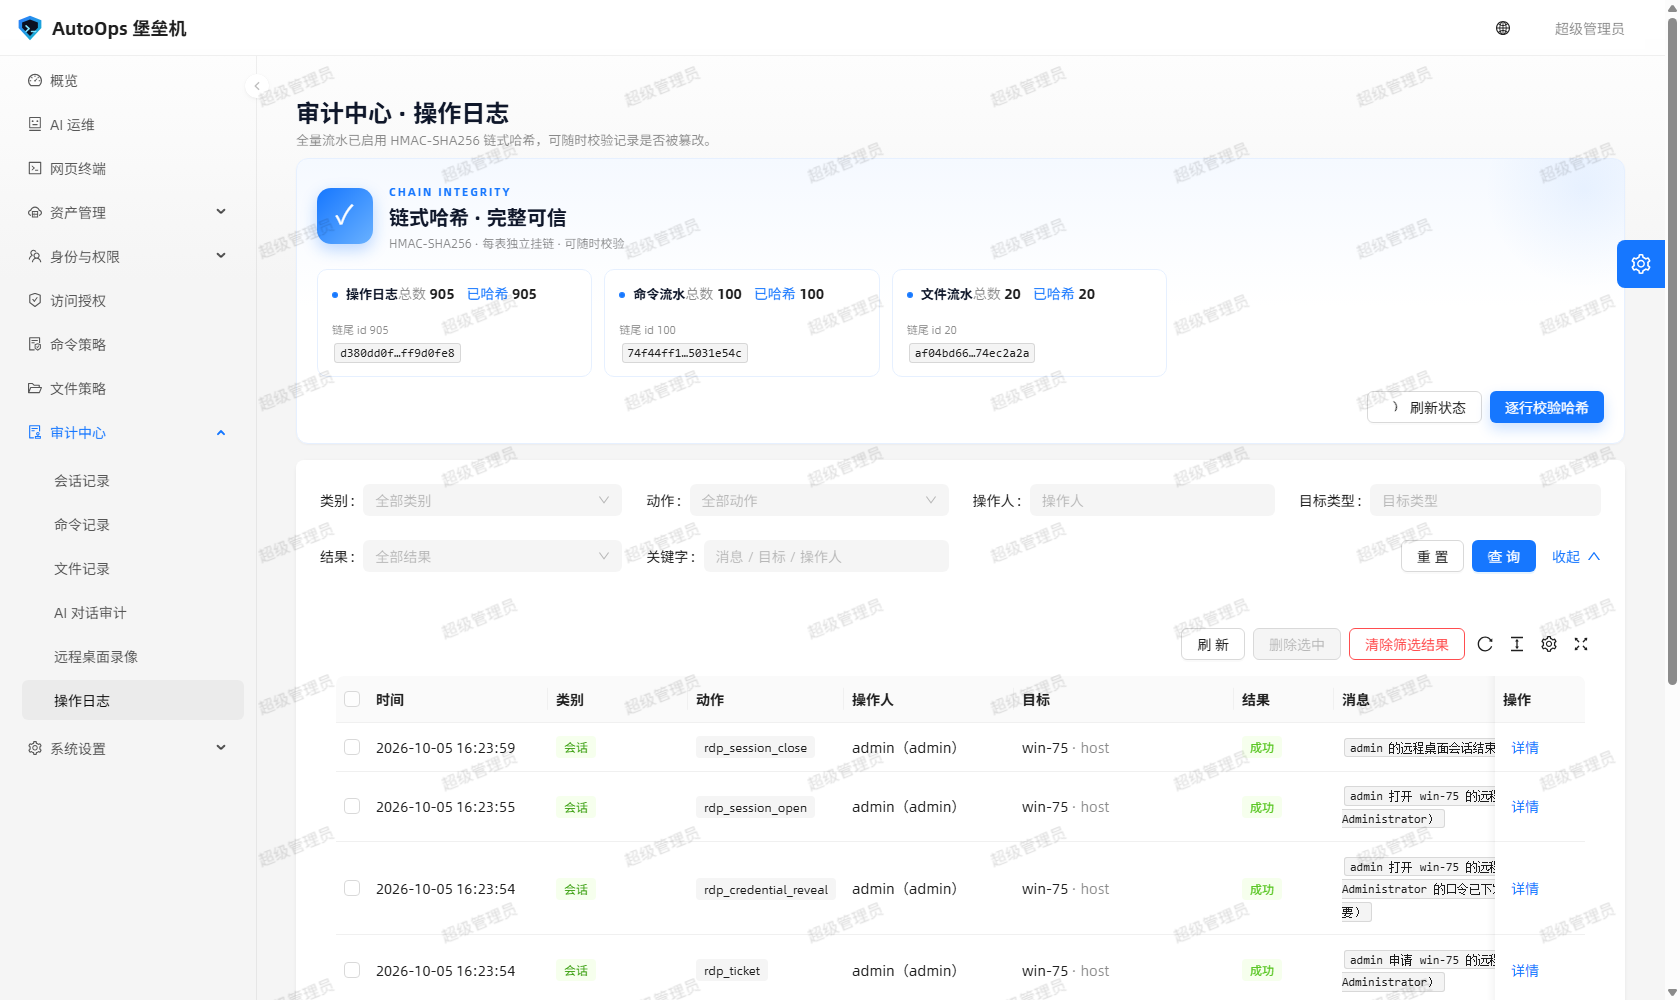The width and height of the screenshot is (1680, 1000).
Task: Open the table column settings gear
Action: click(x=1549, y=644)
